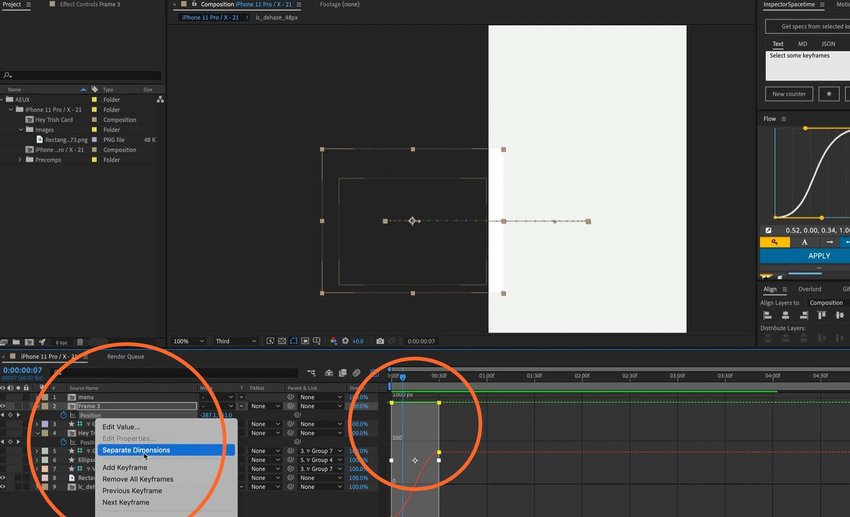Toggle the shy layers icon in timeline
This screenshot has width=850, height=517.
pos(329,373)
